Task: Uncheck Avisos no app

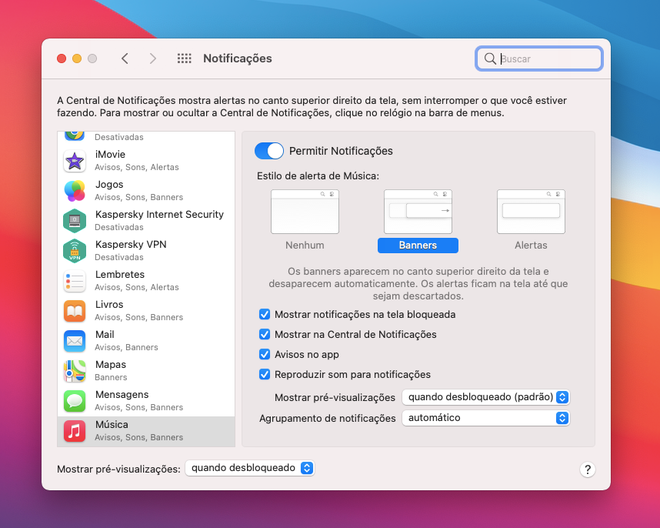Action: coord(264,354)
